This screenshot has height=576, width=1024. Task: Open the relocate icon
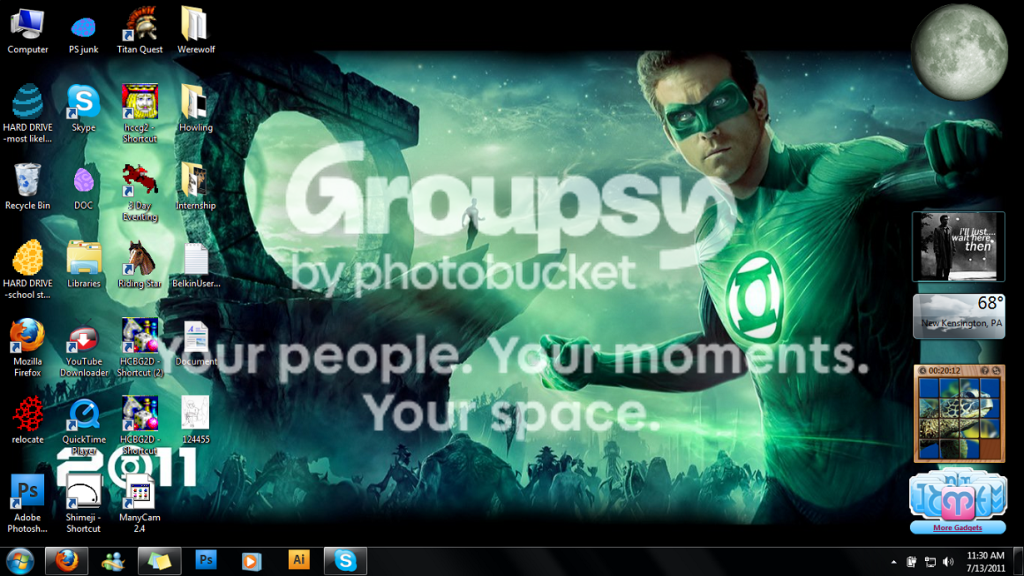pos(27,421)
